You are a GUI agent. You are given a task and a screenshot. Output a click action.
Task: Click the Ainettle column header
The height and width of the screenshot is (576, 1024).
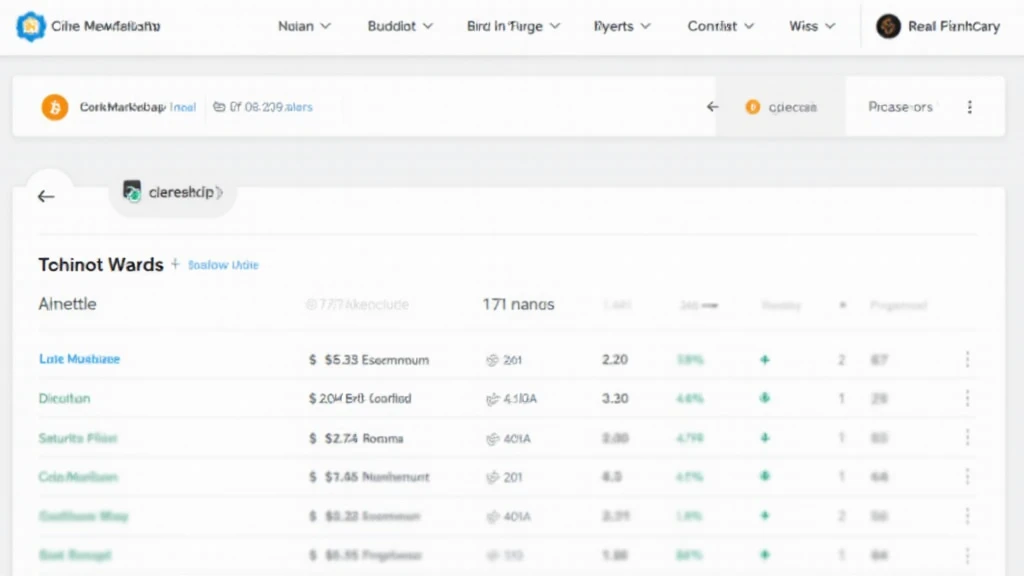pos(67,304)
